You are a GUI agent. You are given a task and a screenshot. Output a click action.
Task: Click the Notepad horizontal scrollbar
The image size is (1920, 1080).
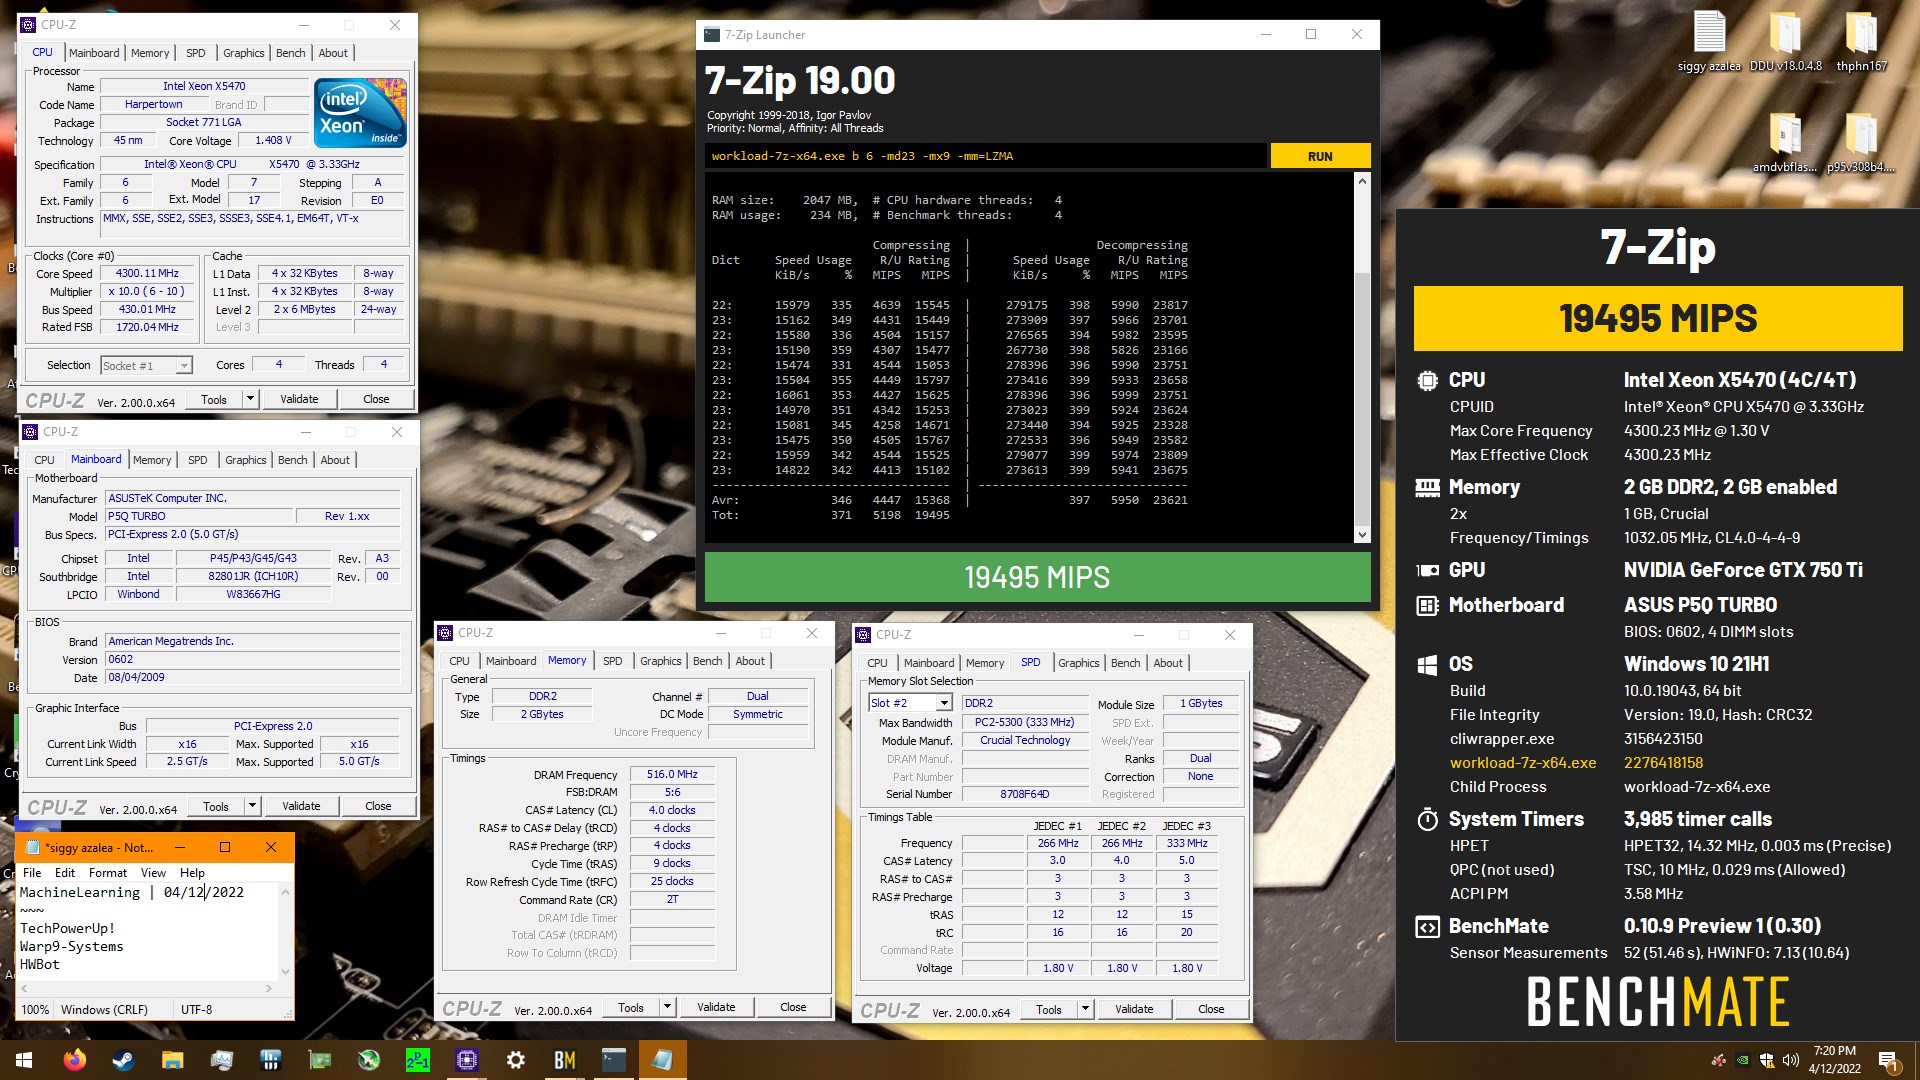[x=145, y=988]
